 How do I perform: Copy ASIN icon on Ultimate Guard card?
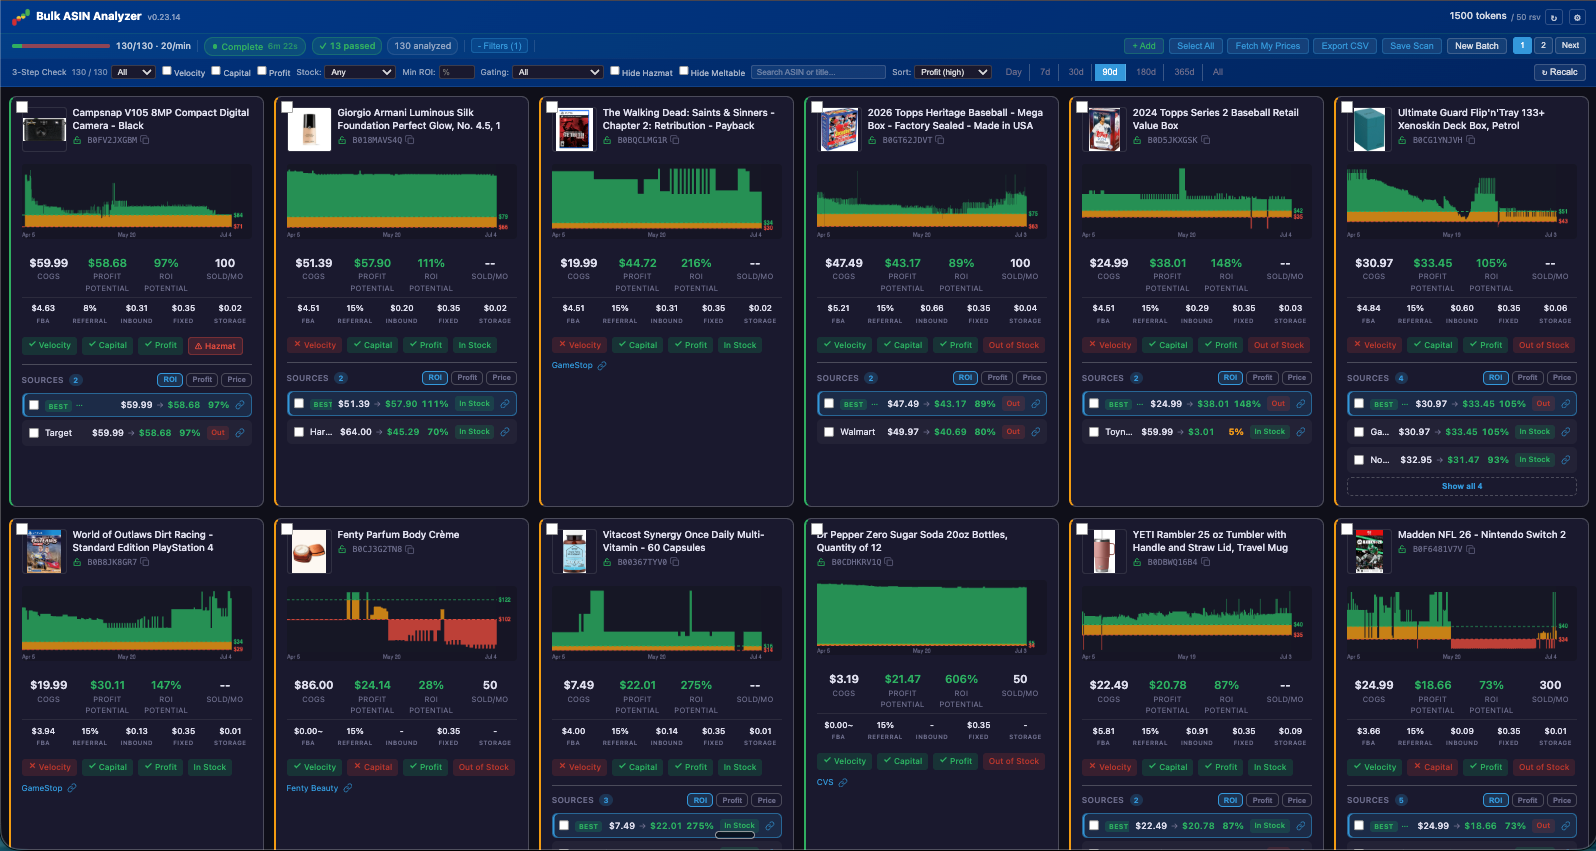pyautogui.click(x=1470, y=140)
